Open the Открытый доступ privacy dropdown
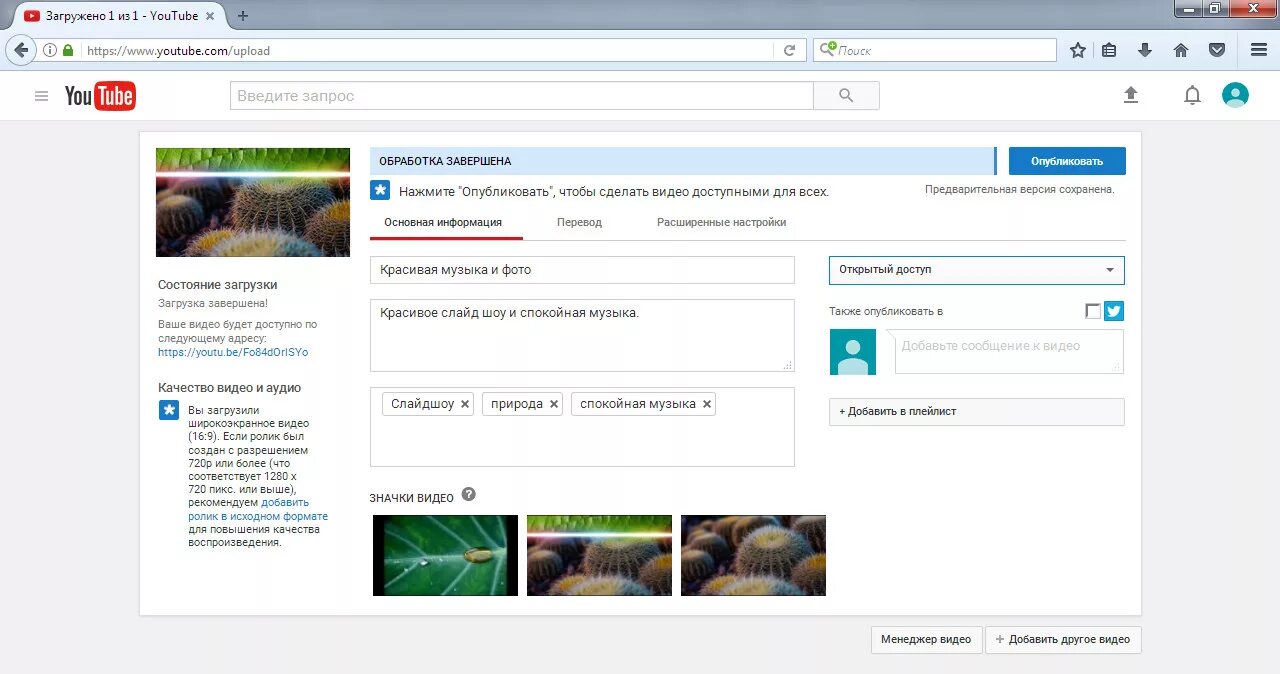Screen dimensions: 1280x674 tap(977, 270)
